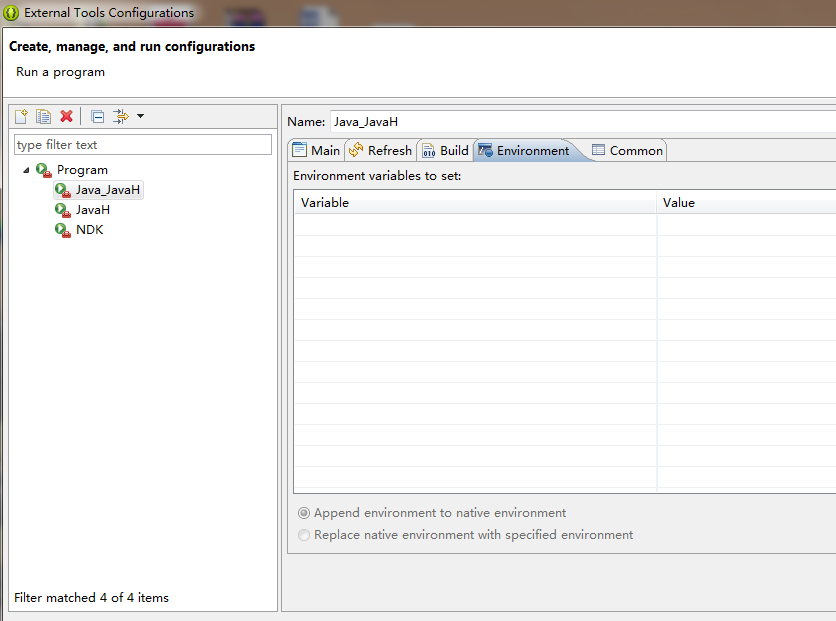Delete selected configuration with red X
This screenshot has height=621, width=836.
coord(66,116)
